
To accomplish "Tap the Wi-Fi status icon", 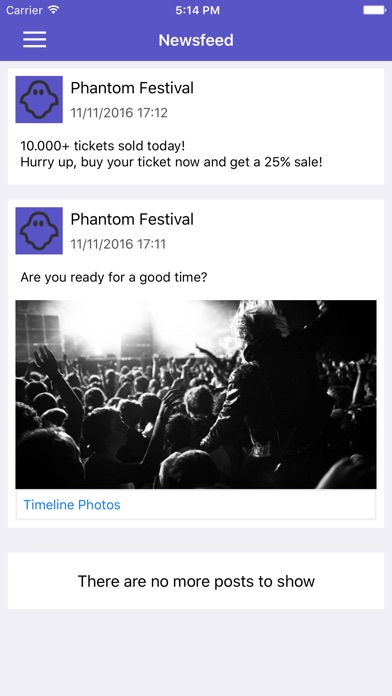I will coord(54,10).
